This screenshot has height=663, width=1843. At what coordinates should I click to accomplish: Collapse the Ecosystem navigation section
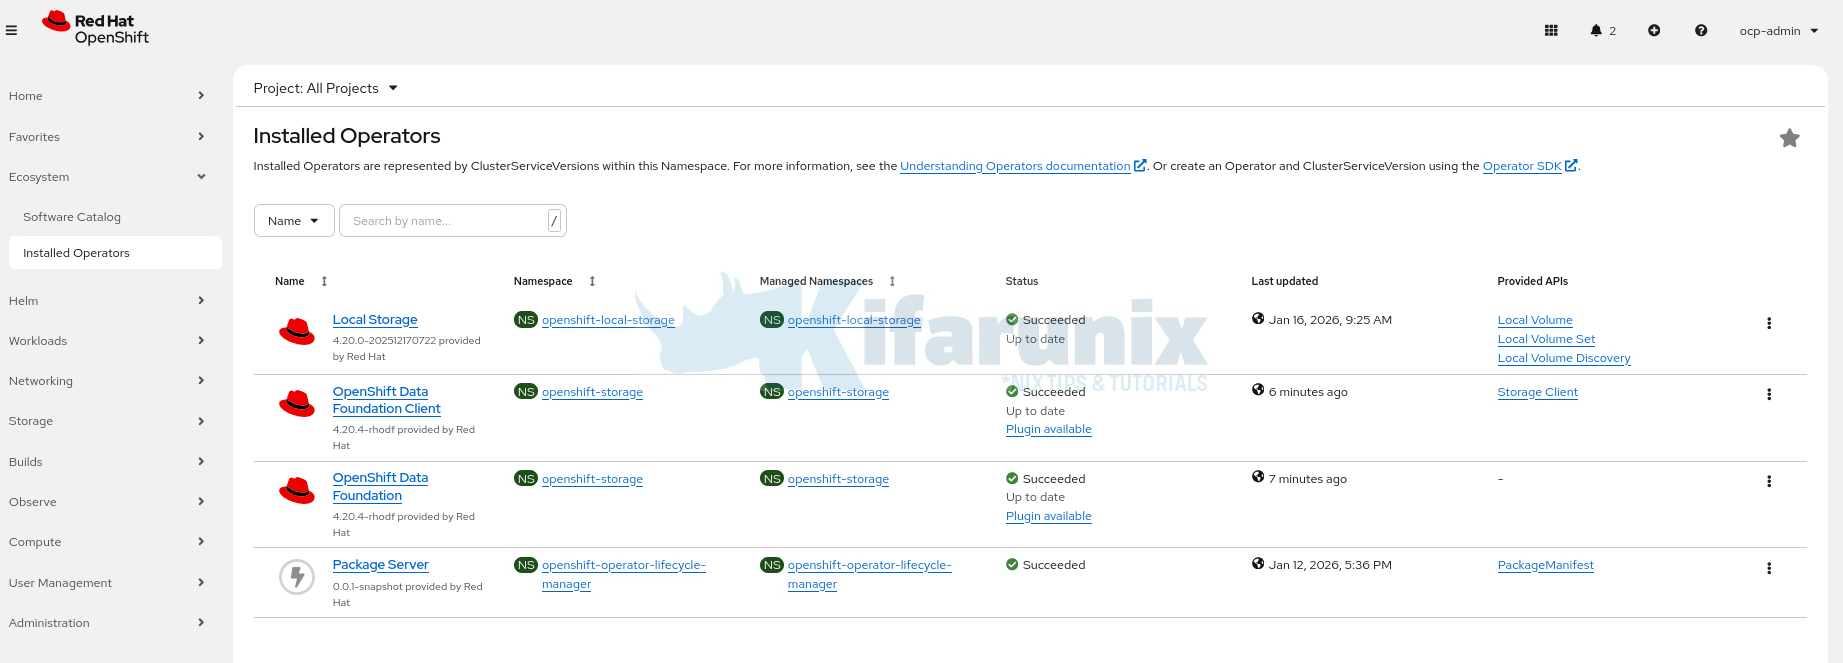click(106, 177)
